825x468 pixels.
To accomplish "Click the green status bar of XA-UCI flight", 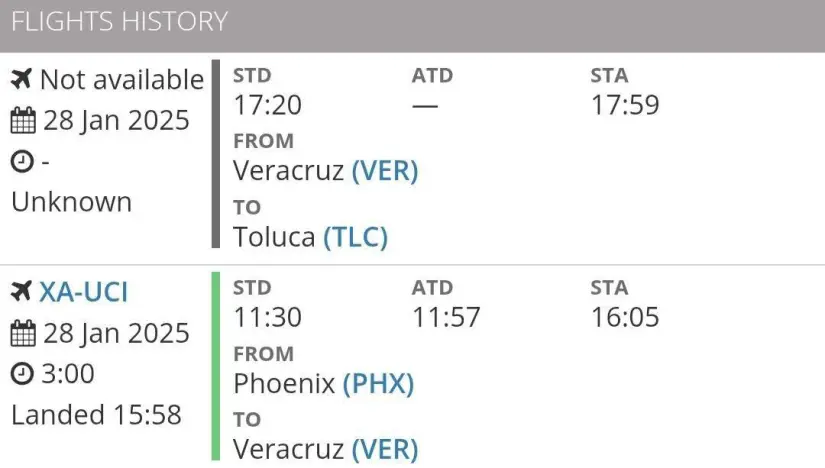I will point(216,366).
